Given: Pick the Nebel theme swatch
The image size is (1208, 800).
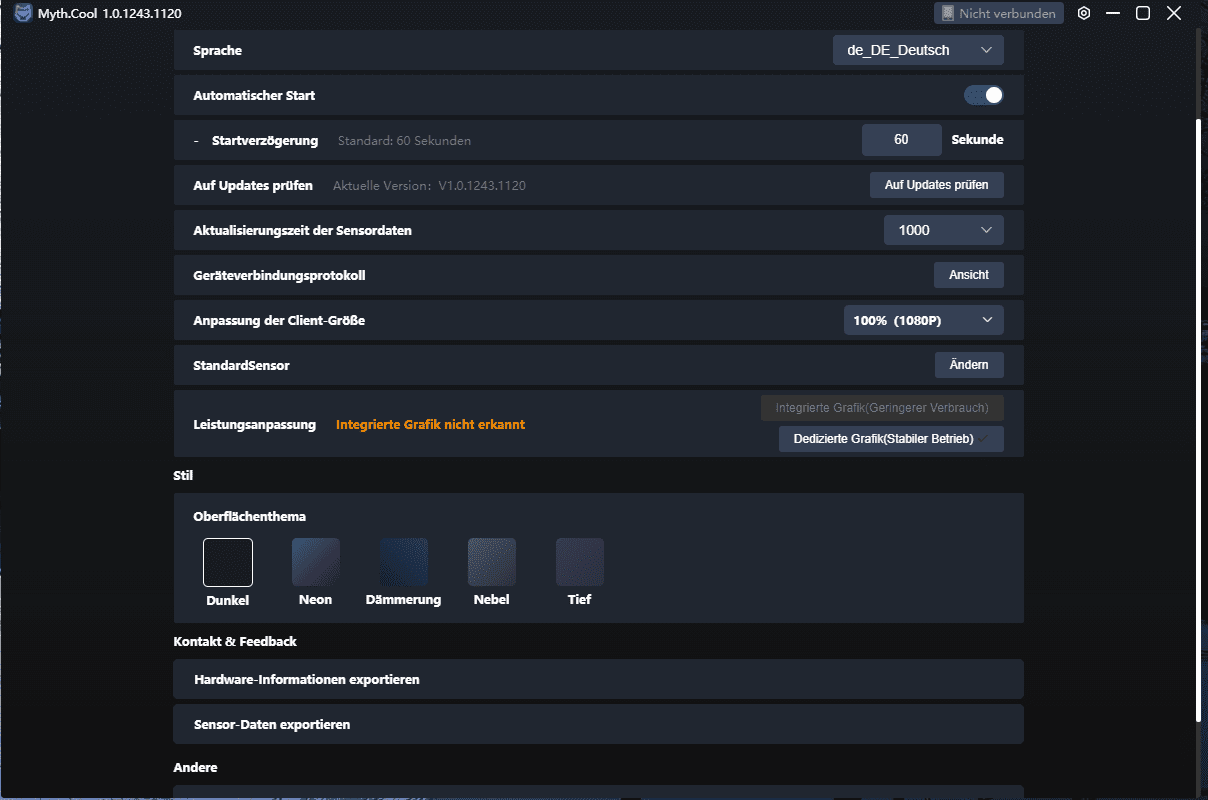Looking at the screenshot, I should coord(491,562).
